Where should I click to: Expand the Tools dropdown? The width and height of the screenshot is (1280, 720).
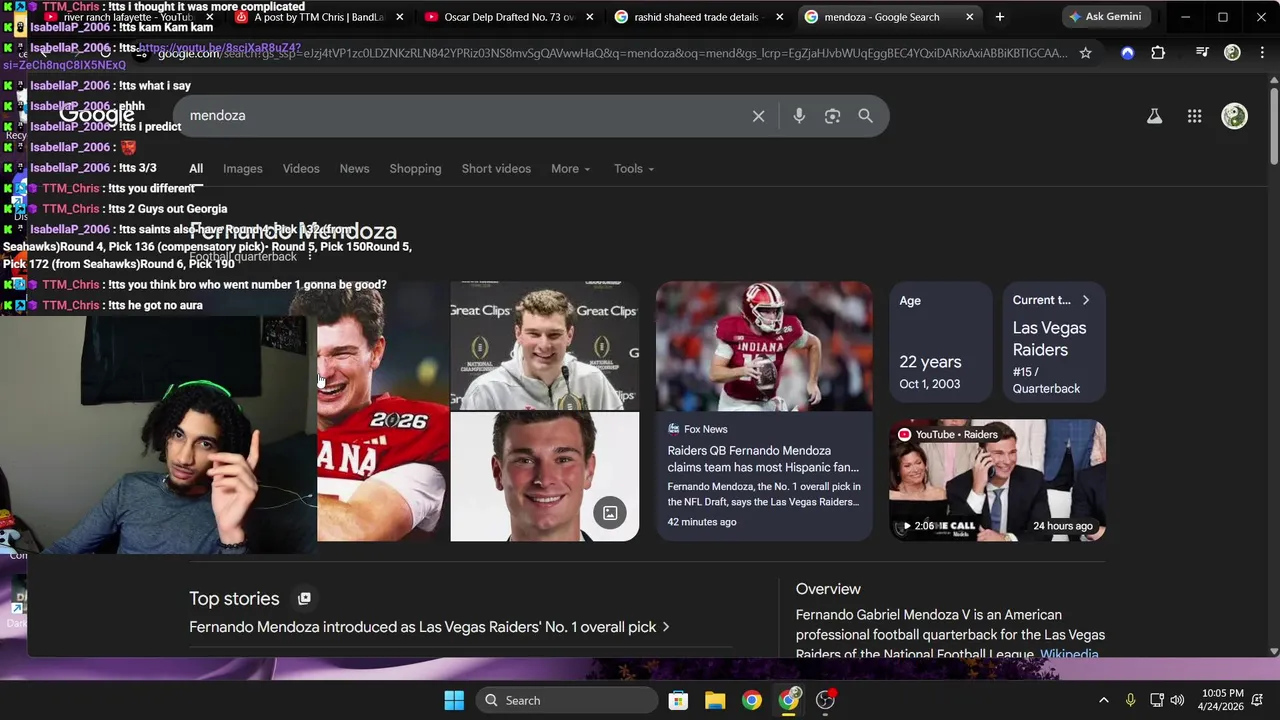634,169
